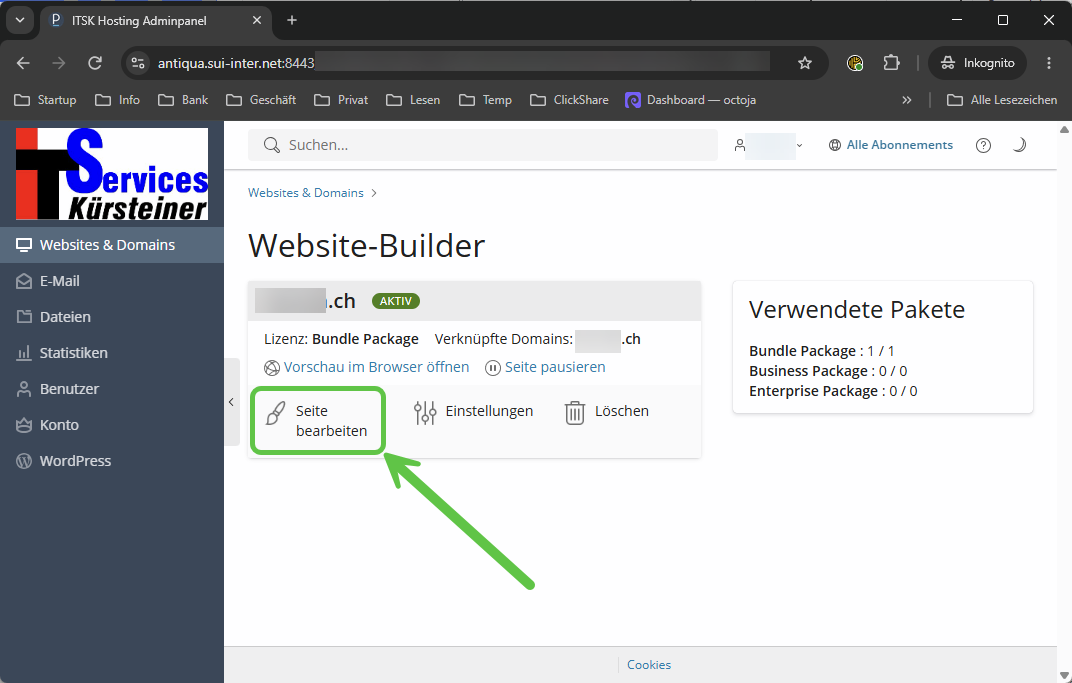Click the Bundle Package : 1 / 1 text

[x=822, y=351]
